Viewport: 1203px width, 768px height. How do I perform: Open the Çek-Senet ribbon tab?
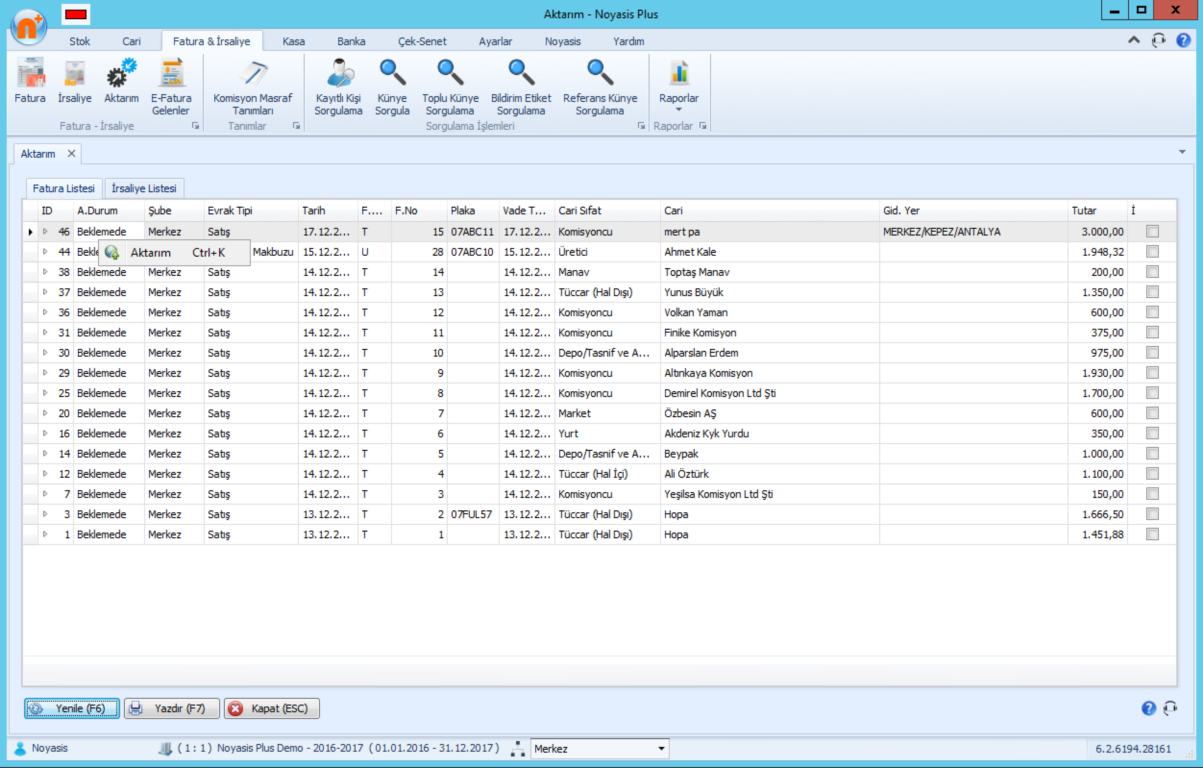tap(422, 41)
